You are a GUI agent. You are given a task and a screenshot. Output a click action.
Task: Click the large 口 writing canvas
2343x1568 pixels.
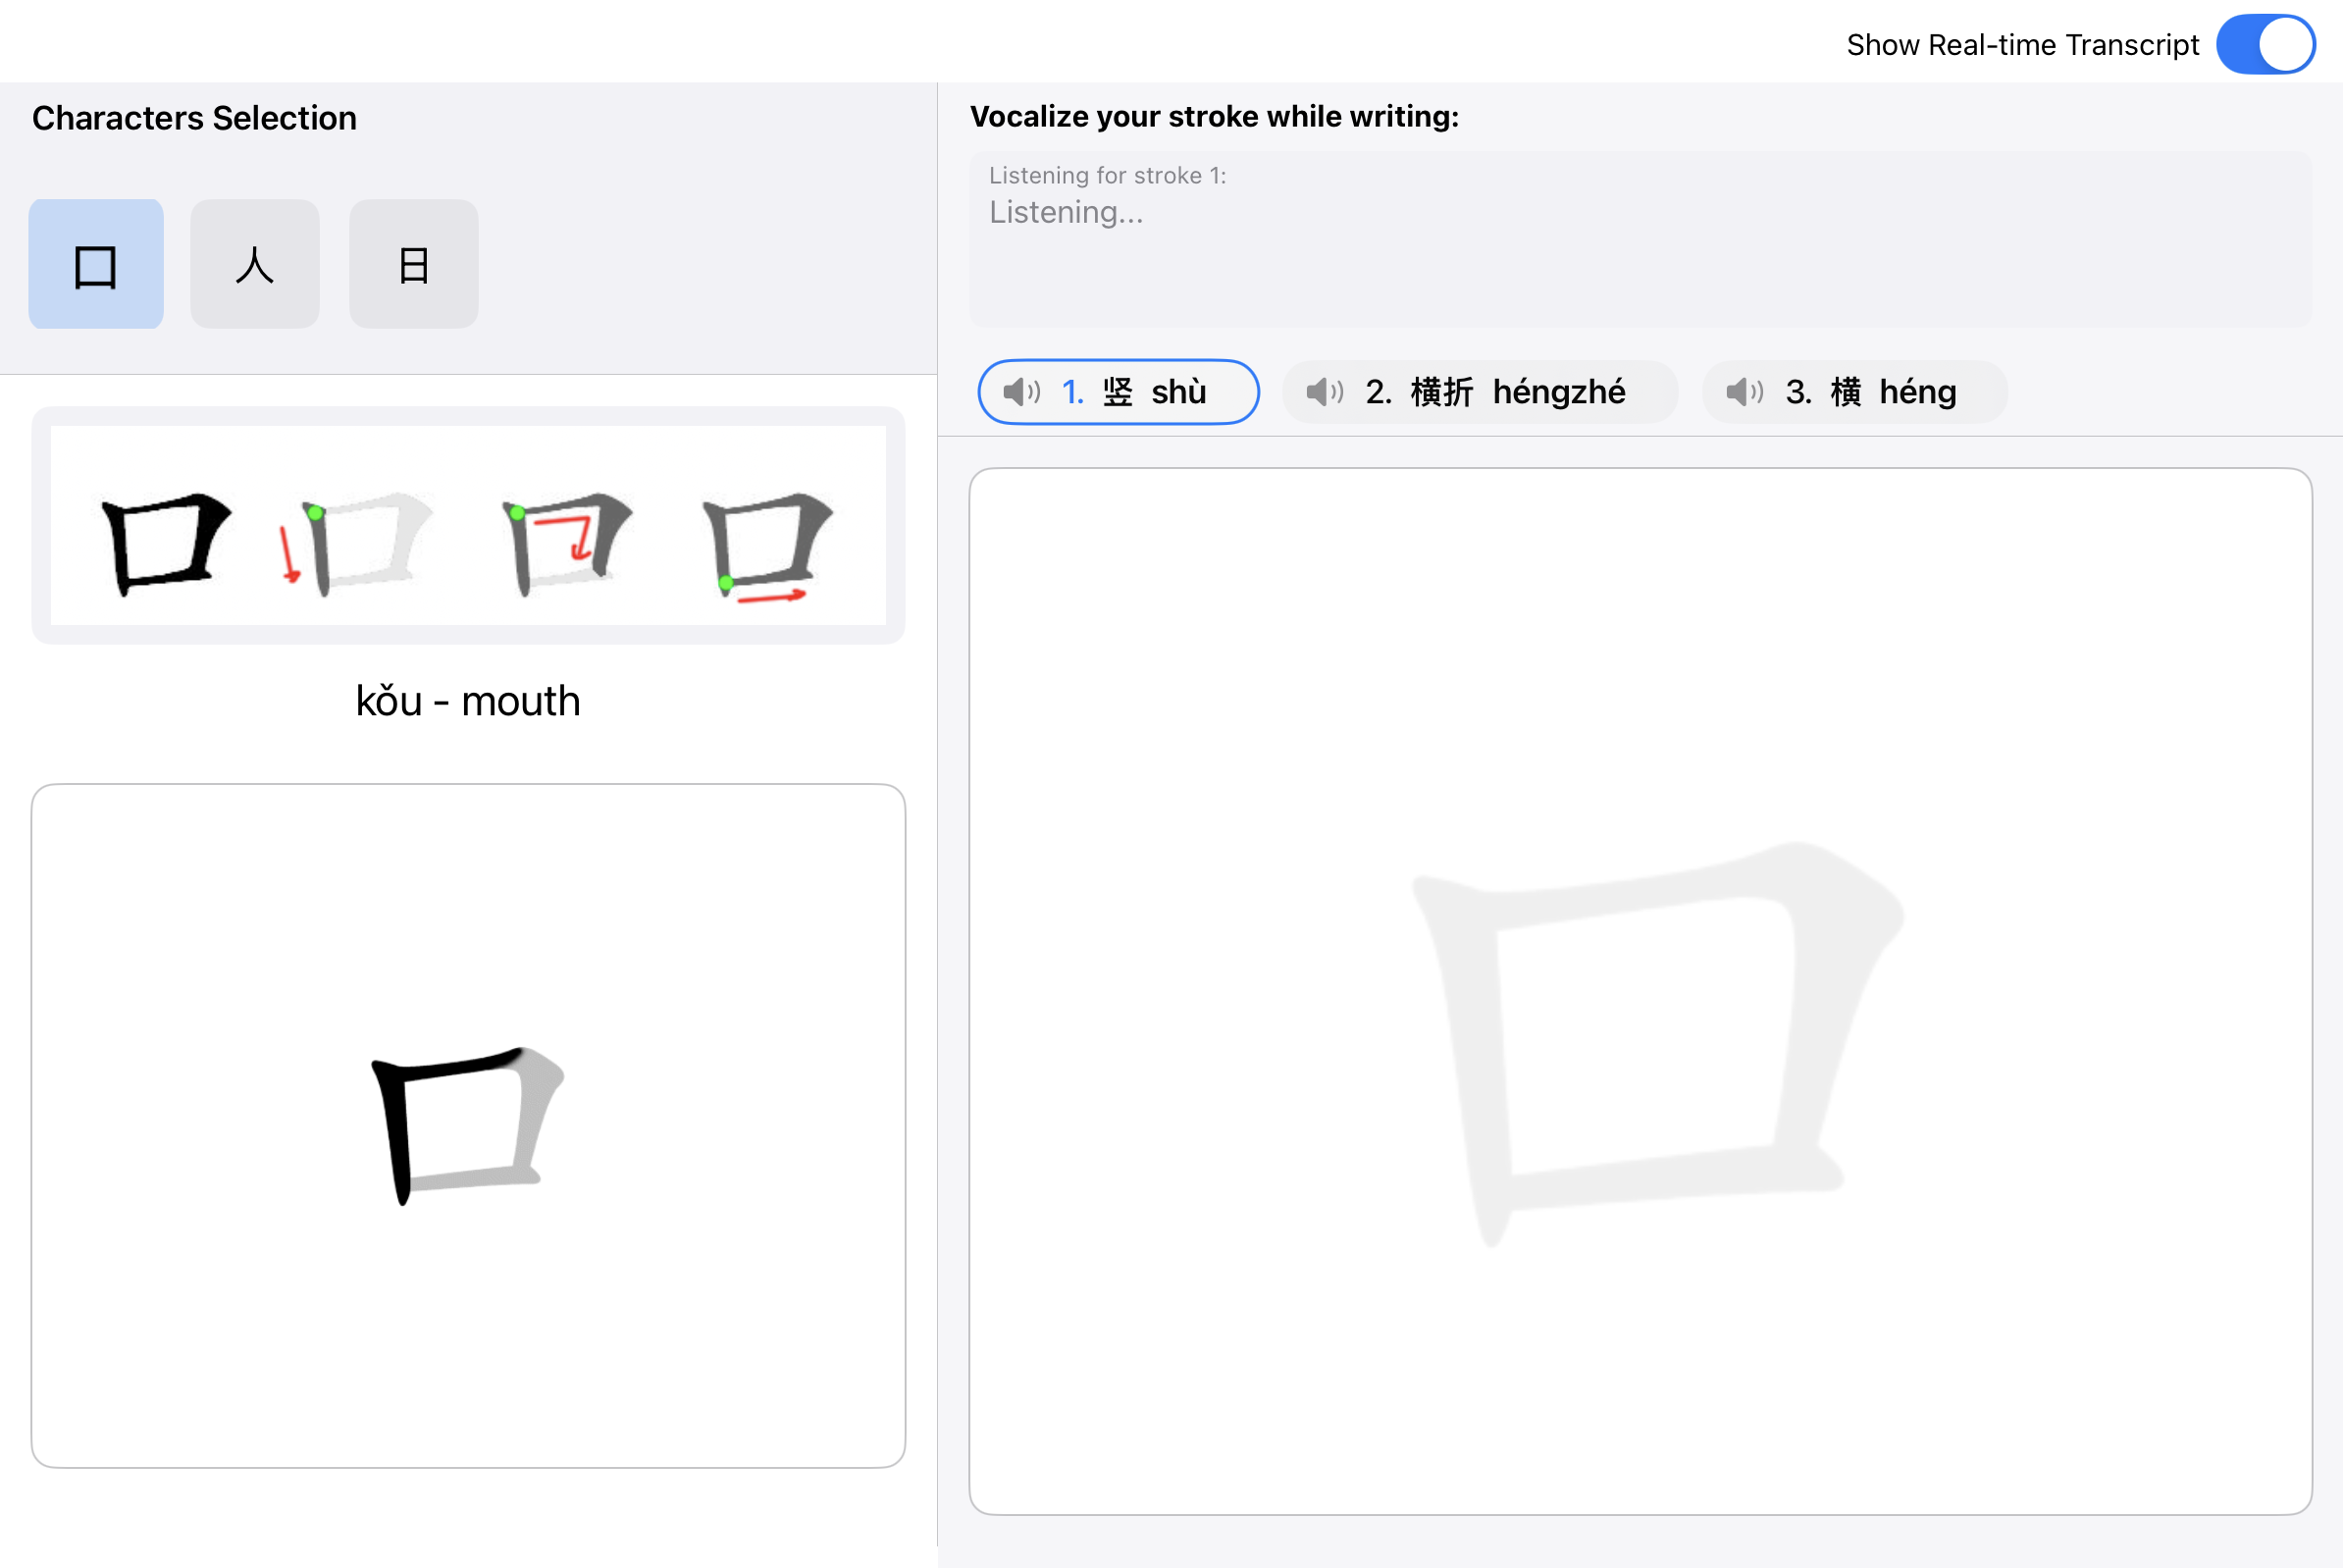coord(1640,991)
